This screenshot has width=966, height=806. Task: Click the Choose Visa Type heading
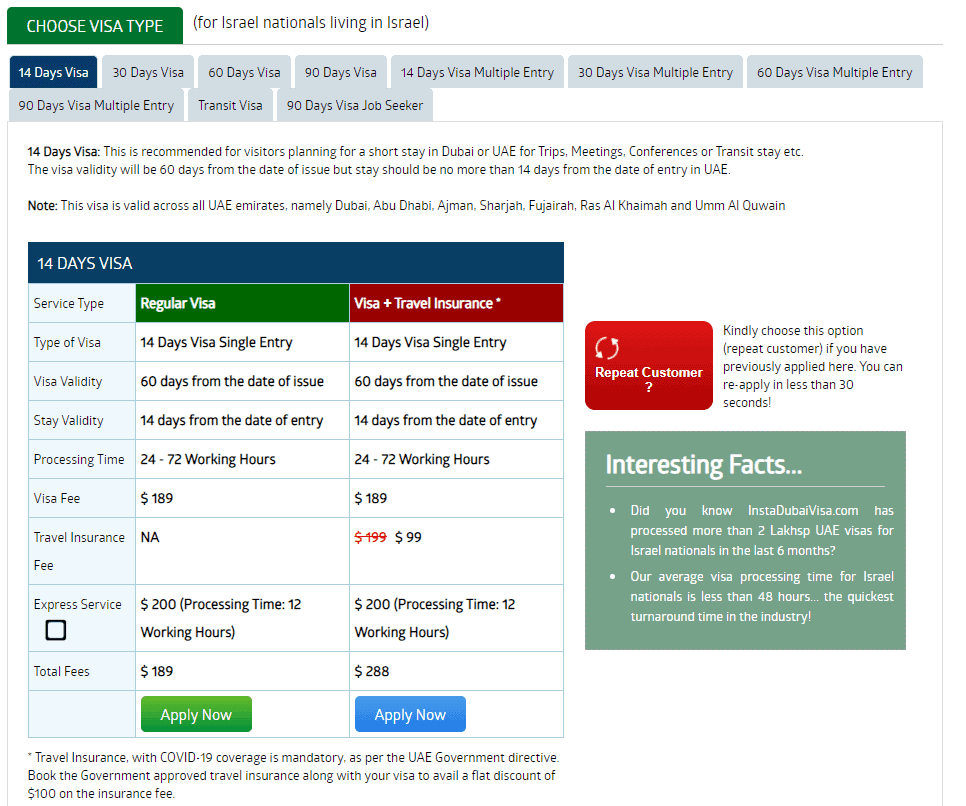[95, 26]
